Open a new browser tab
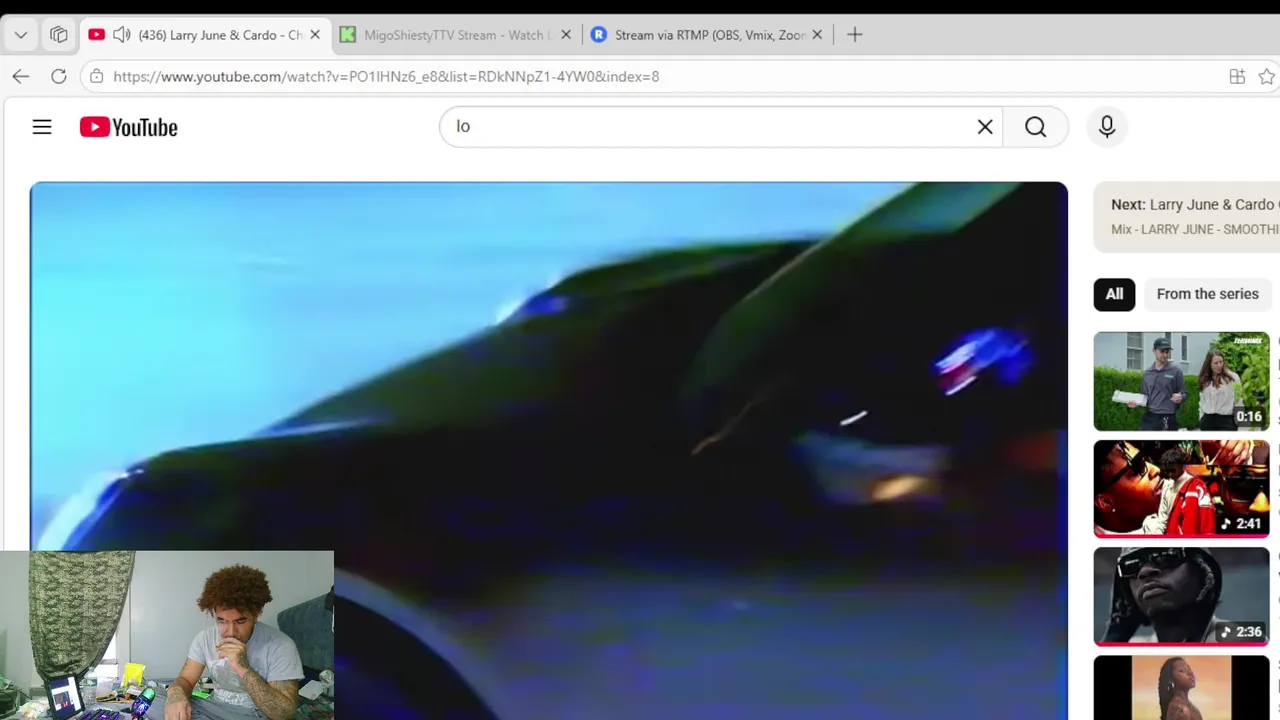Screen dimensions: 1280x720 (855, 35)
